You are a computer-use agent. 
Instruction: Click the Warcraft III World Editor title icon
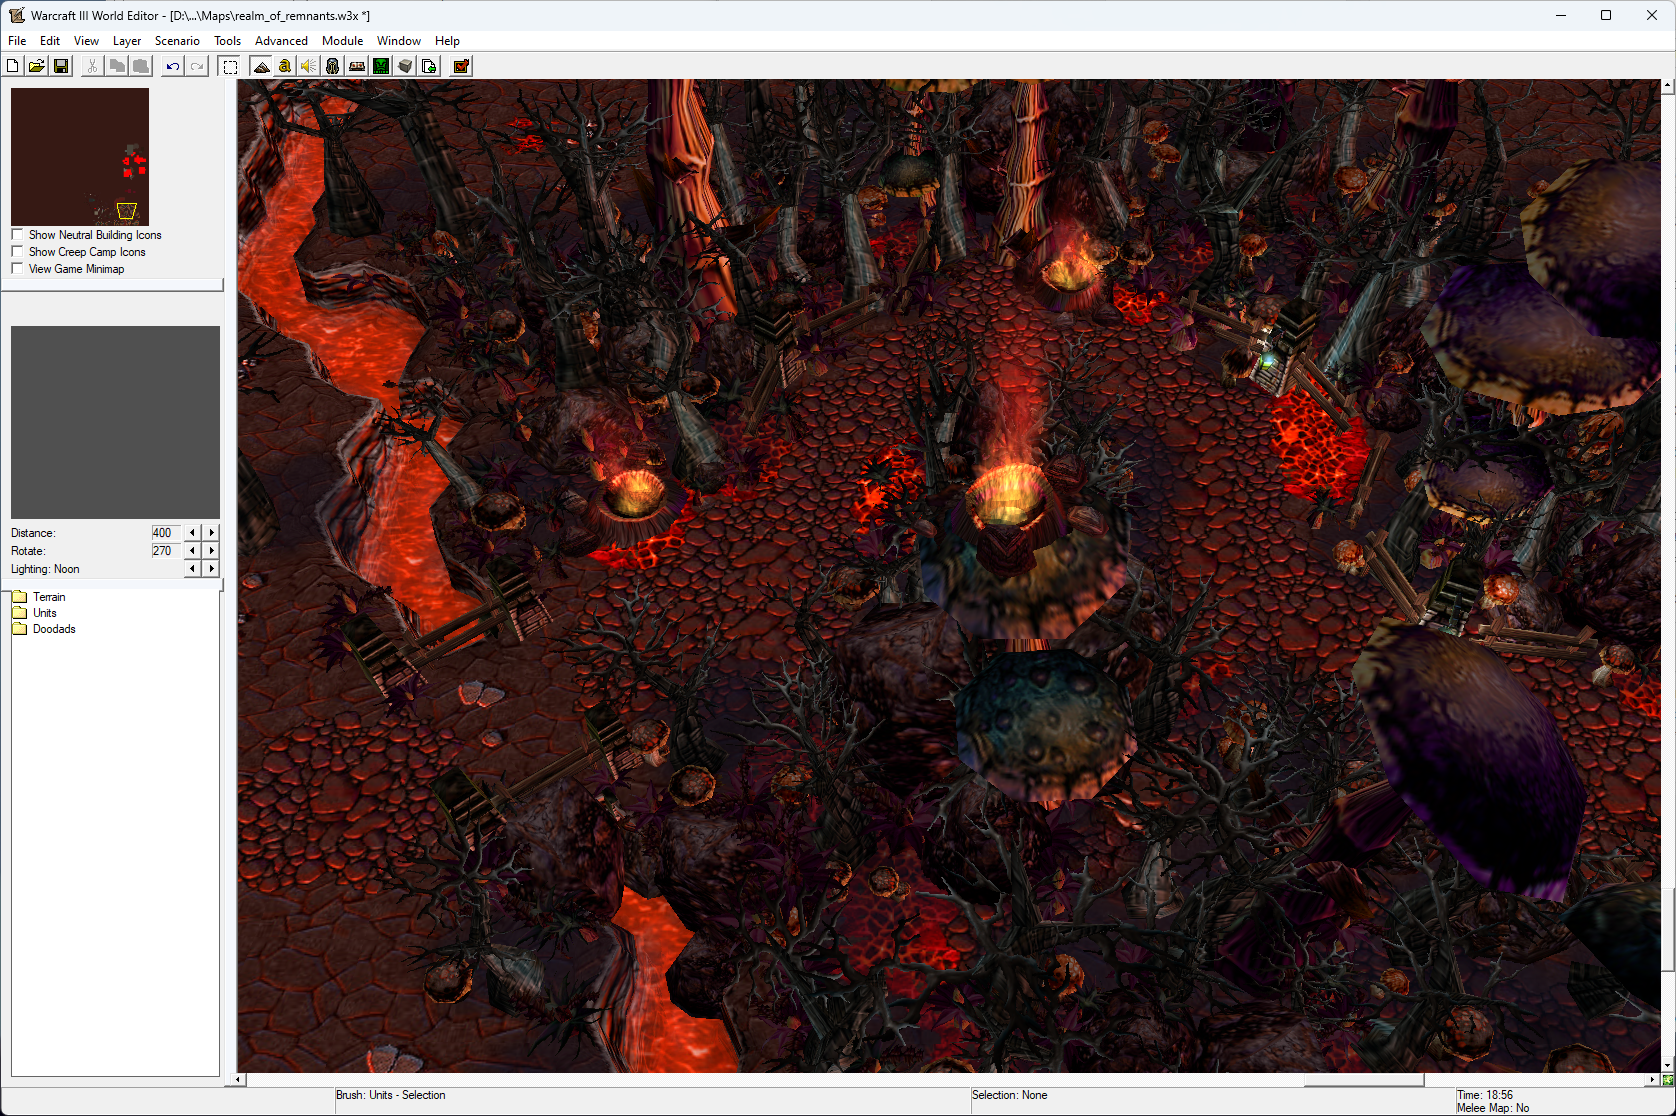point(16,15)
